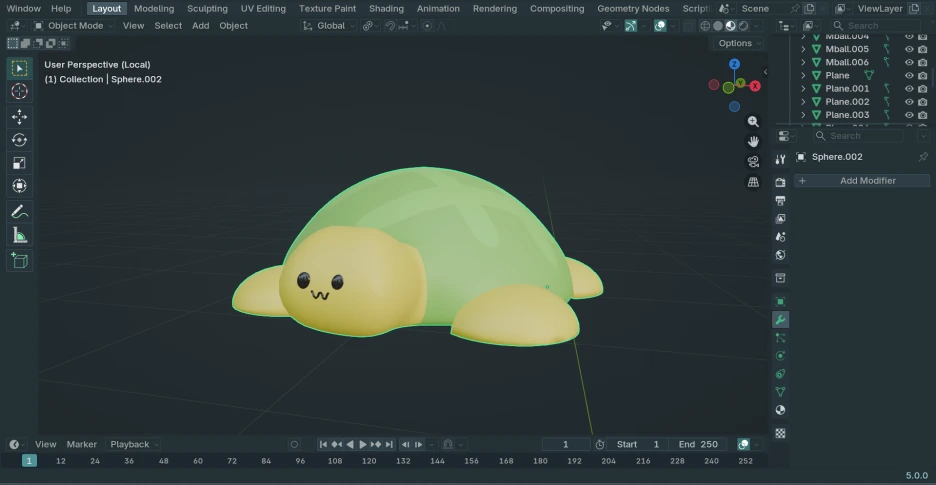Screen dimensions: 936x485
Task: Select the Measure tool
Action: 19,235
